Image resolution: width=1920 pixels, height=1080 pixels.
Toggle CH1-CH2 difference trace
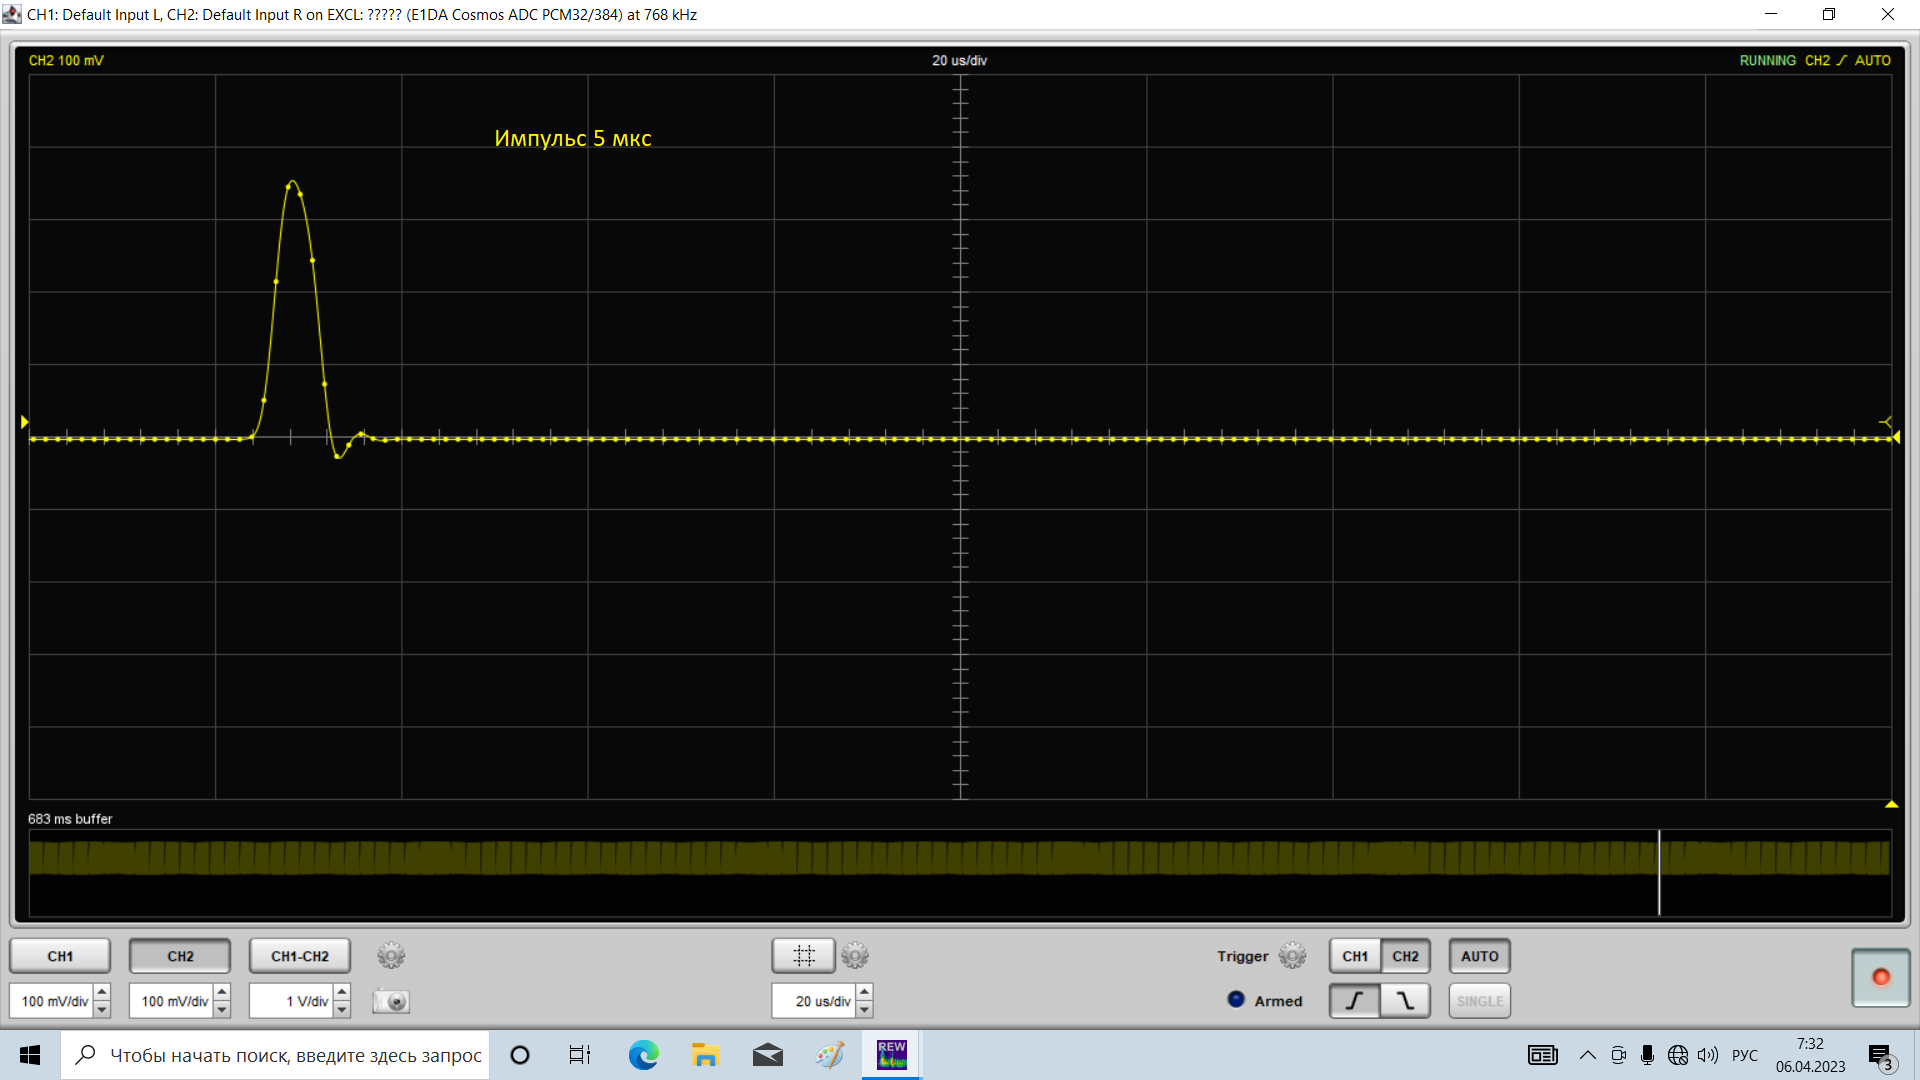coord(299,956)
